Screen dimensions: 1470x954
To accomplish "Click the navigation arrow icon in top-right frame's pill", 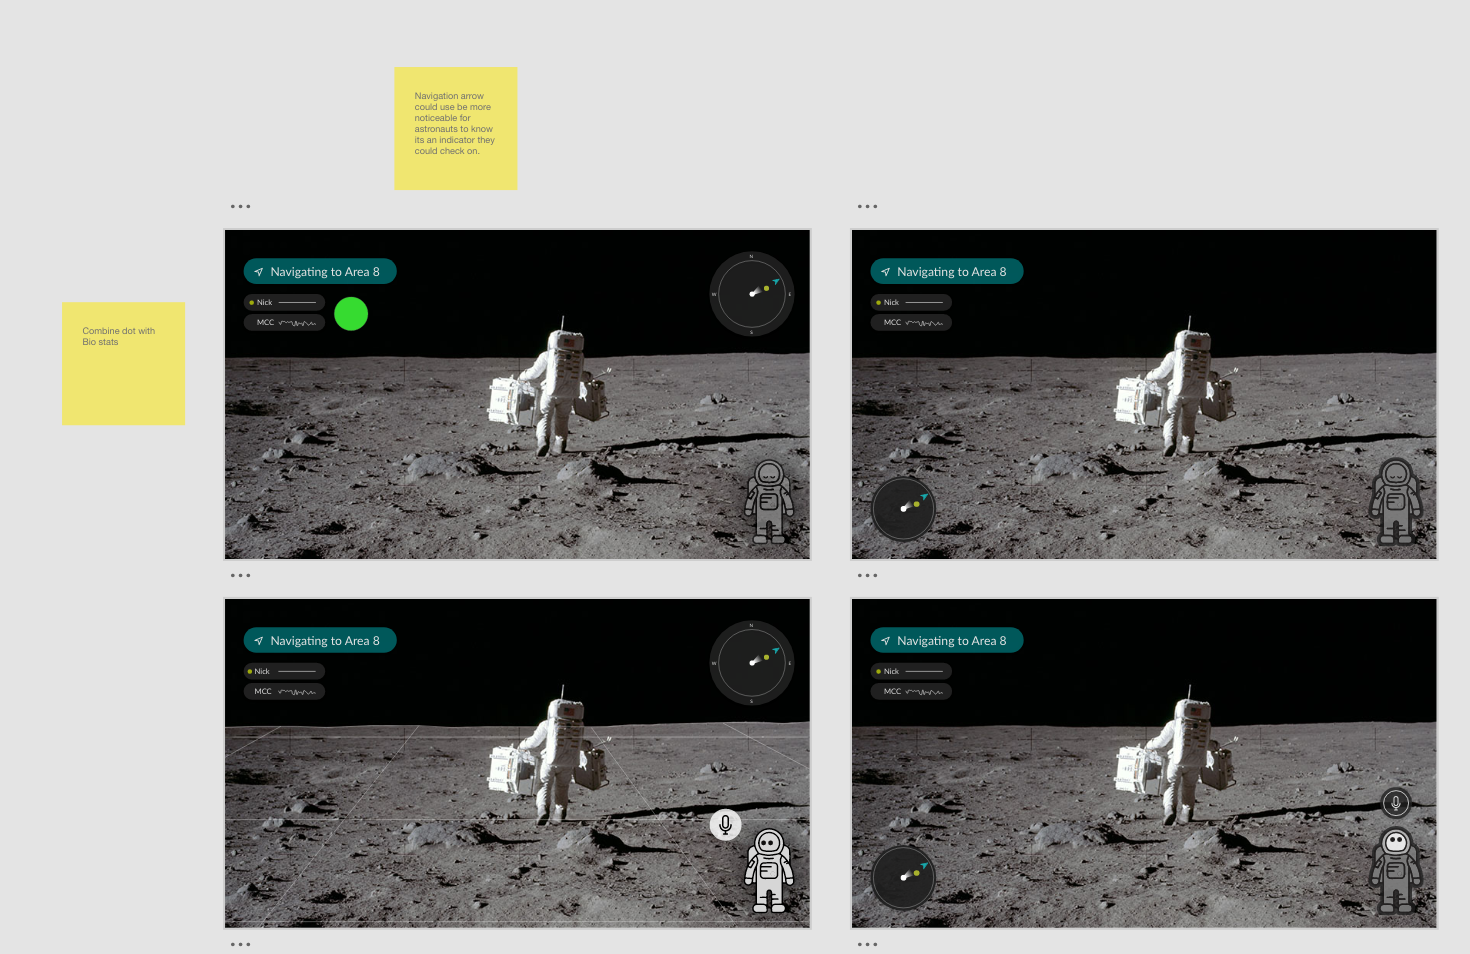I will click(886, 272).
